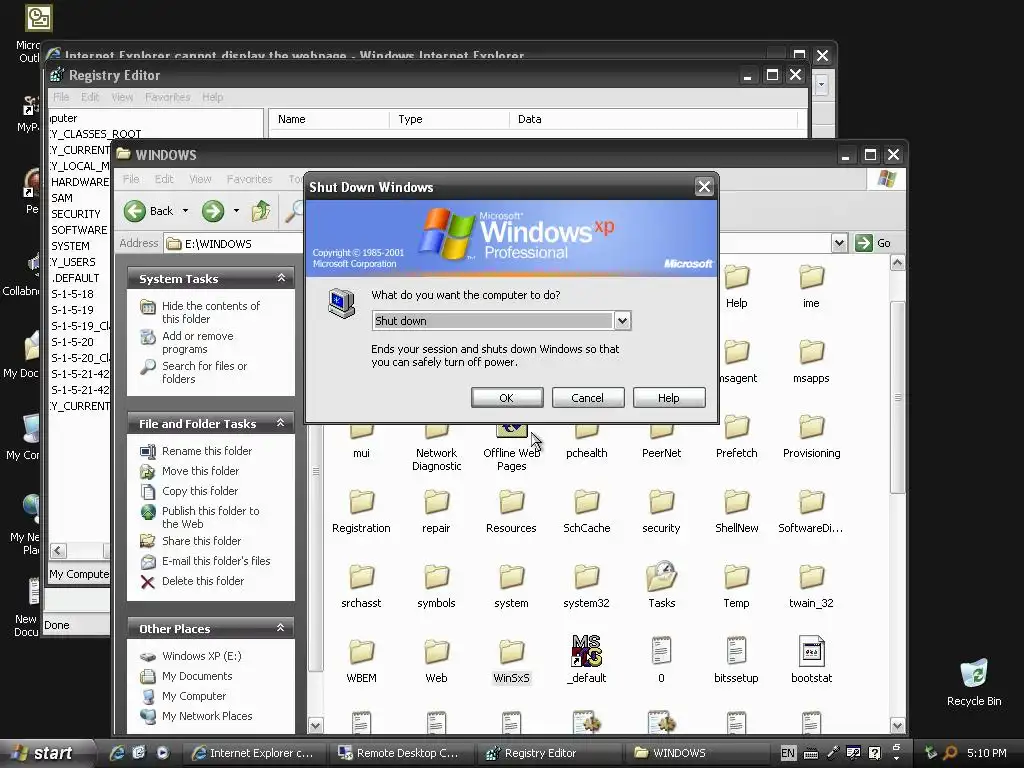
Task: Select the _default MS-DOS shortcut icon
Action: (586, 651)
